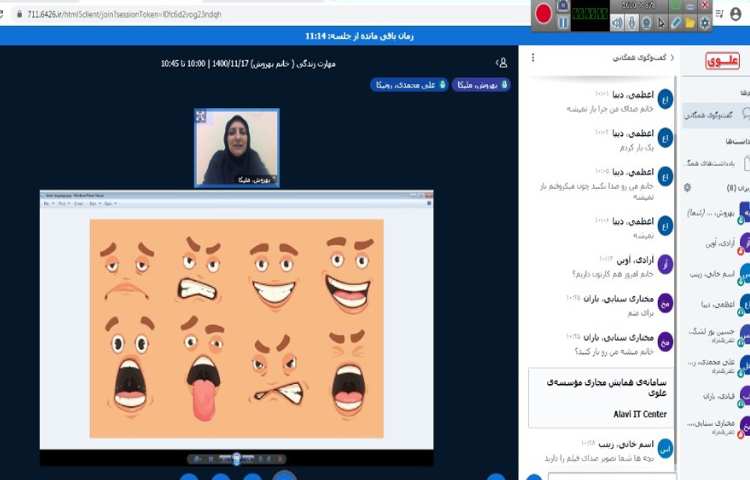The height and width of the screenshot is (480, 750).
Task: Click the session title مهارت زندگی
Action: pos(248,64)
